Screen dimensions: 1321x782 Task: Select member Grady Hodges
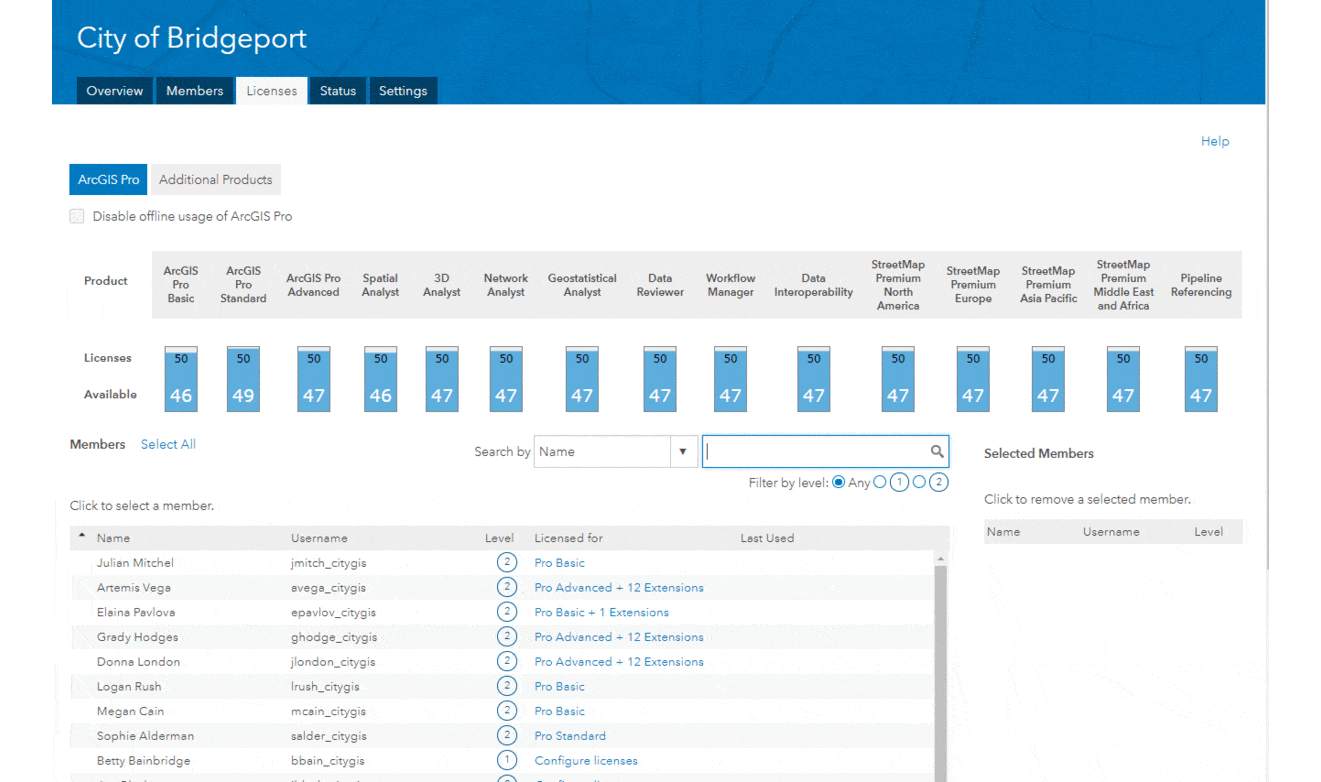tap(137, 637)
